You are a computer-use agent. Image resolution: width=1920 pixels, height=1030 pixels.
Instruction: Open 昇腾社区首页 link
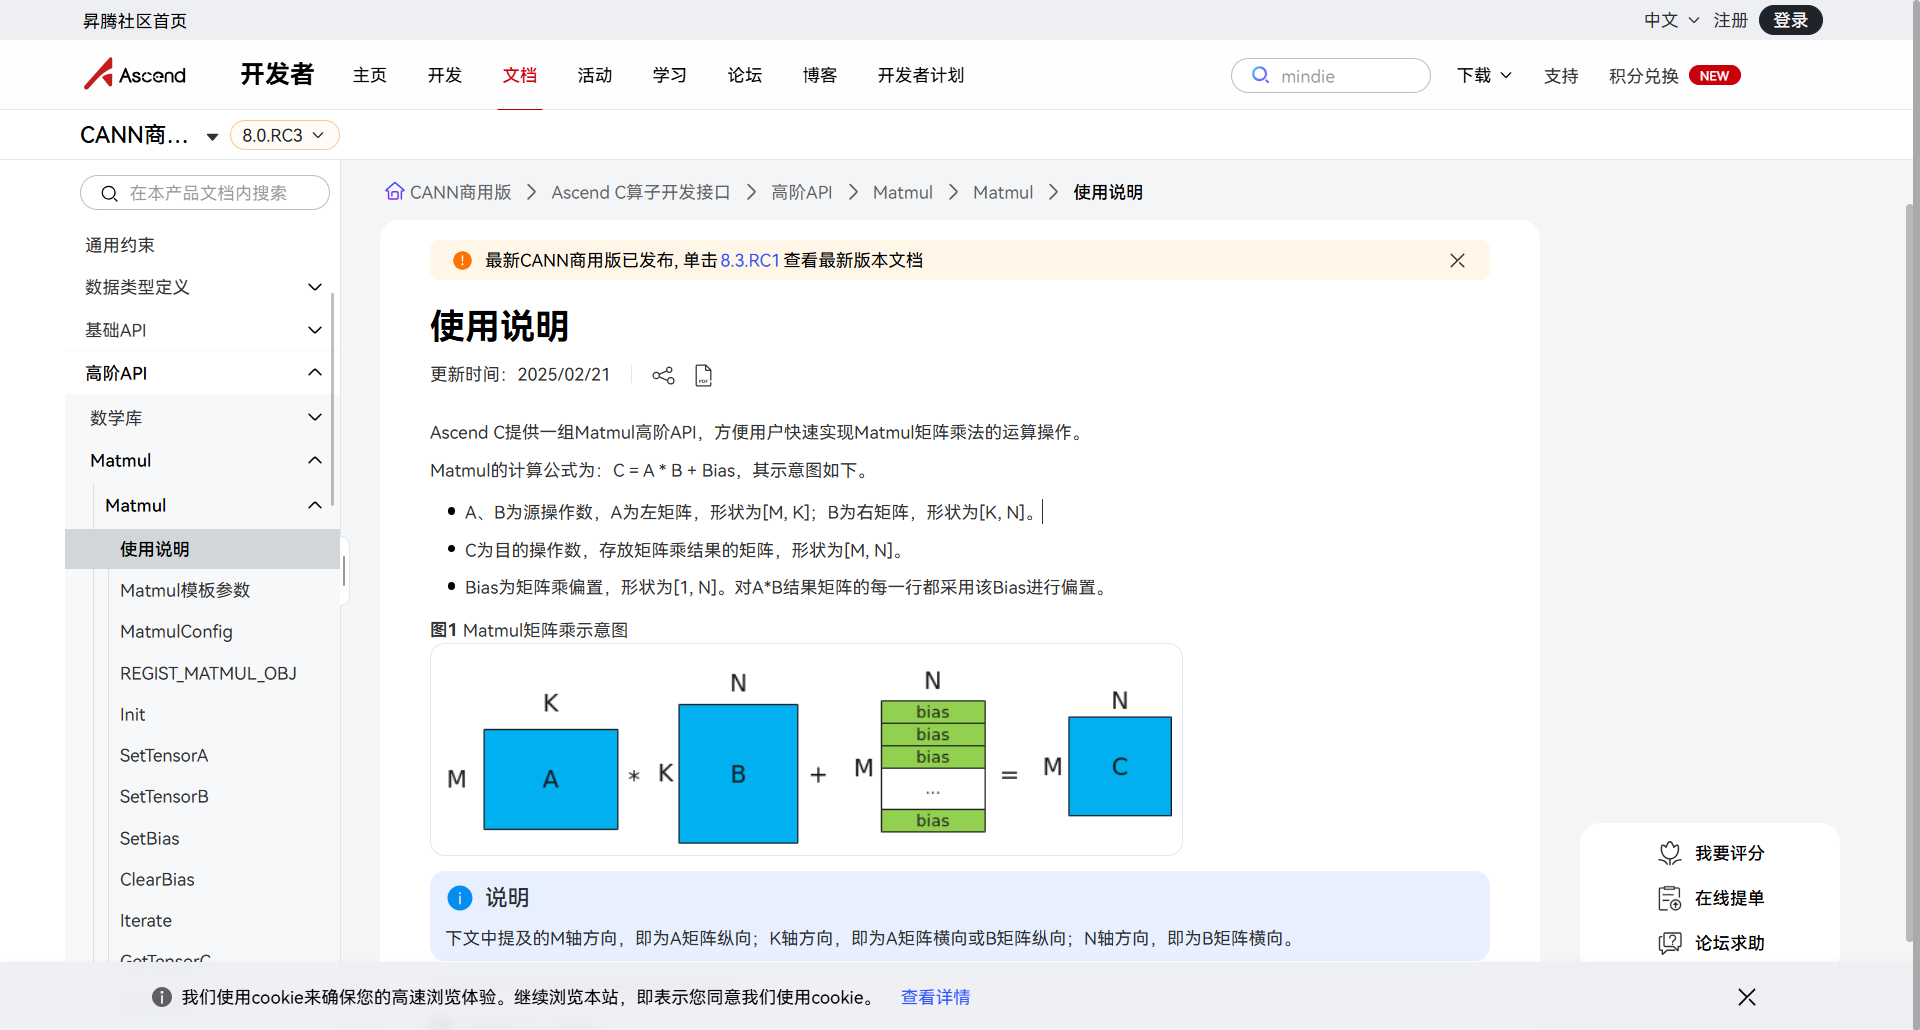tap(135, 21)
